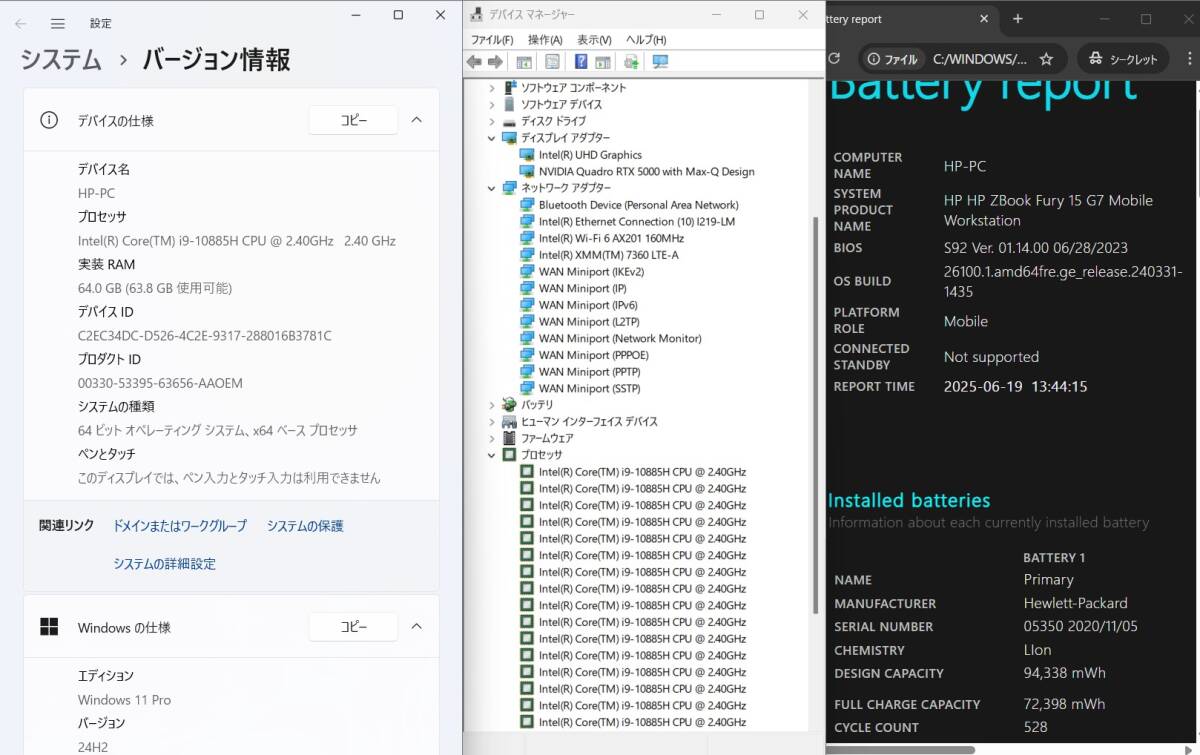Image resolution: width=1200 pixels, height=755 pixels.
Task: Collapse the プロセッサ tree node
Action: point(492,455)
